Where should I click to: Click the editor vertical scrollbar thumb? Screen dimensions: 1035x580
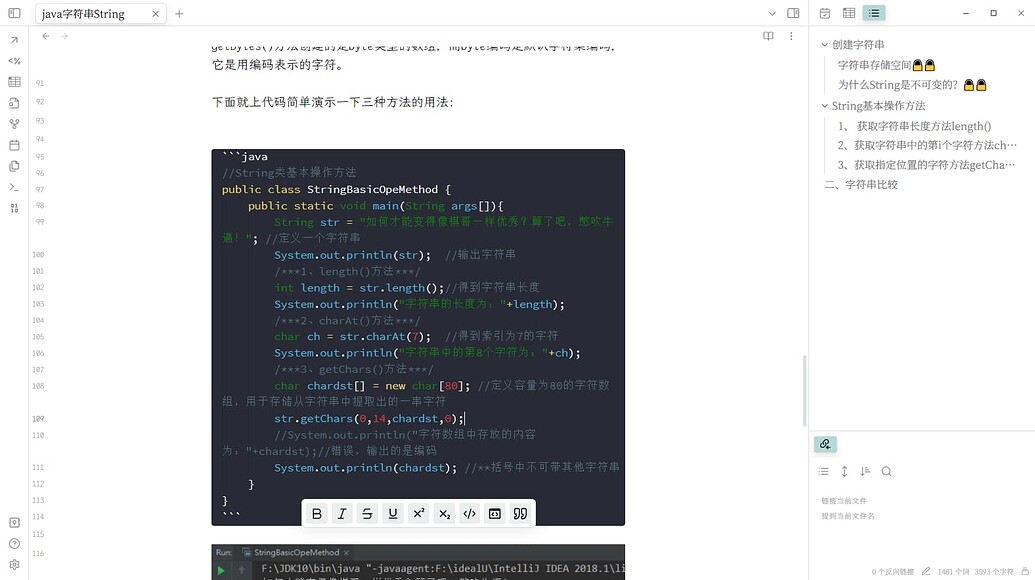coord(805,391)
